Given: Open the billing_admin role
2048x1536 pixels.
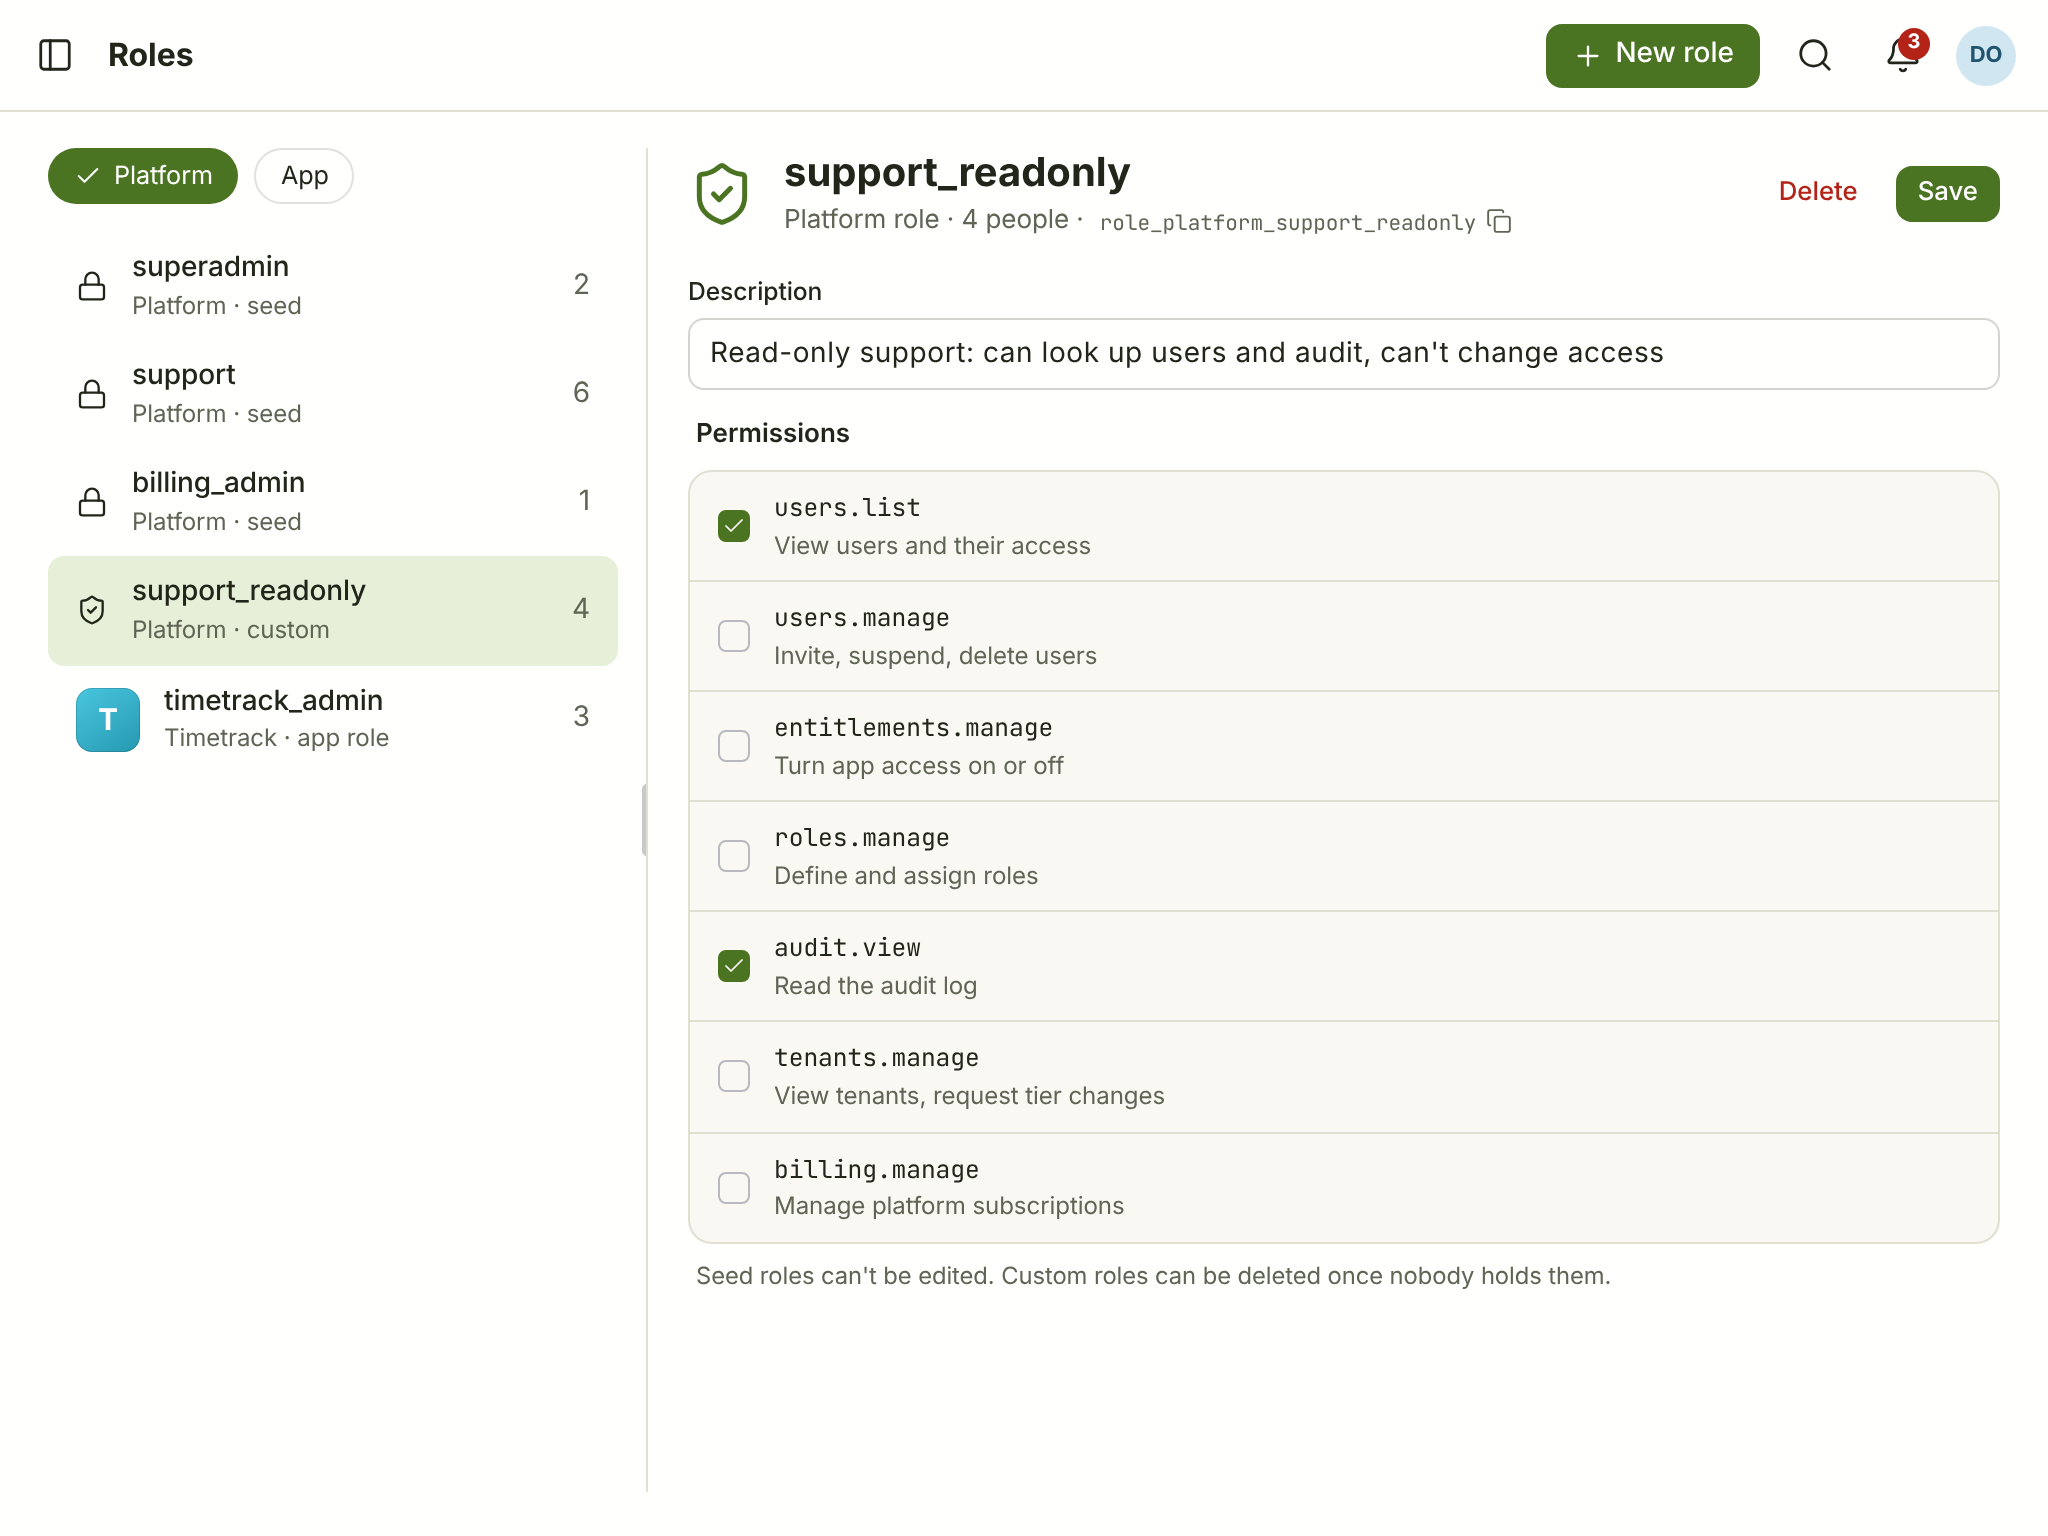Looking at the screenshot, I should tap(333, 502).
